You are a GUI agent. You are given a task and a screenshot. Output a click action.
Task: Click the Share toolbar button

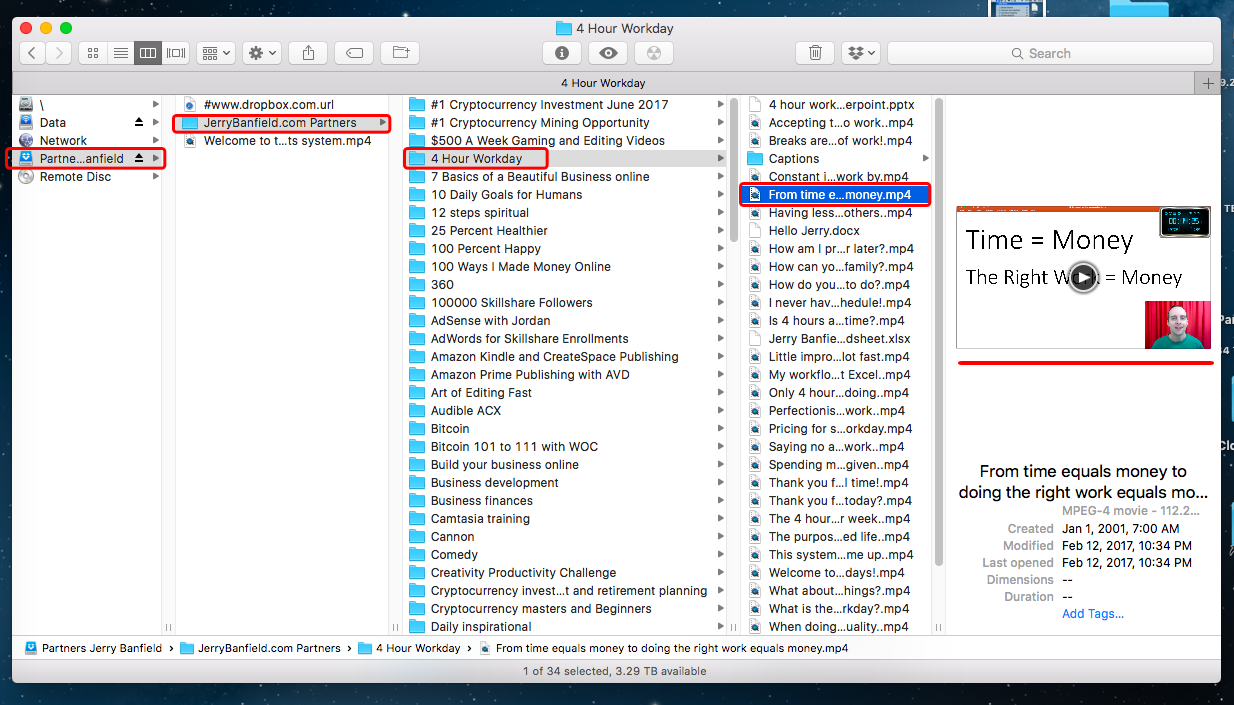[x=308, y=53]
